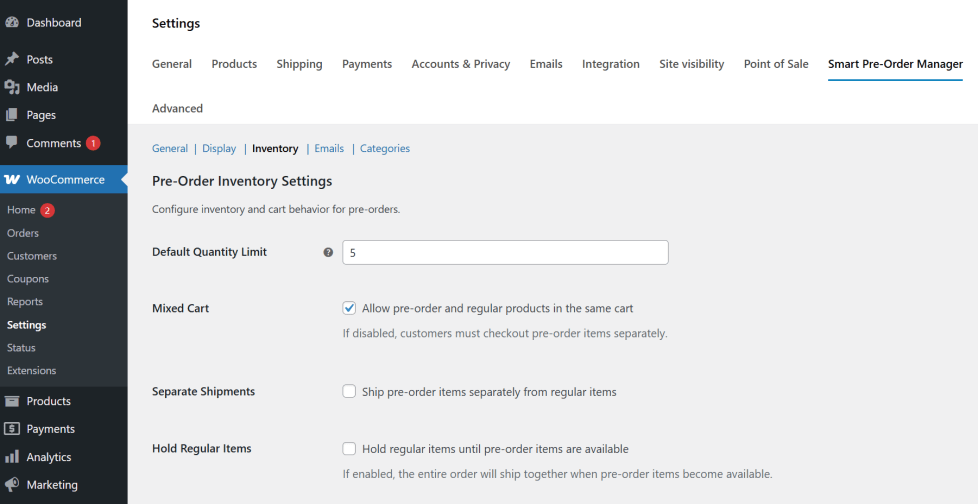Click the WooCommerce logo icon
The height and width of the screenshot is (504, 978).
coord(12,180)
